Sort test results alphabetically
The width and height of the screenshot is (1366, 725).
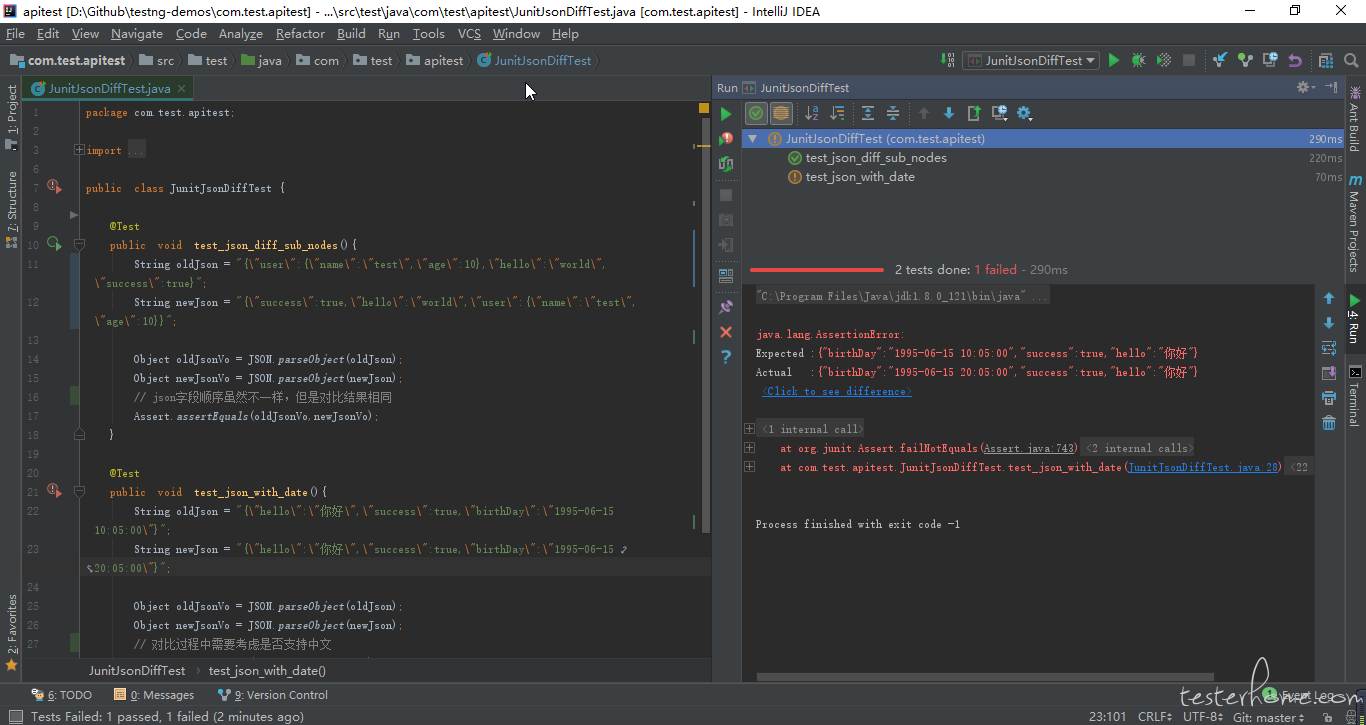812,113
